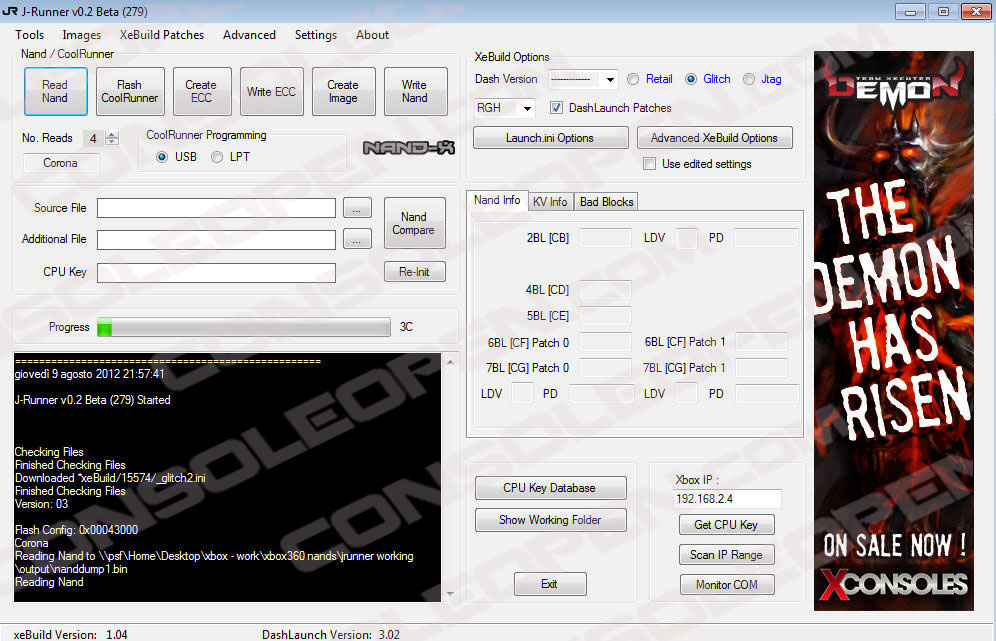Click the Flash CoolRunner button
Screen dimensions: 996x641
point(130,91)
